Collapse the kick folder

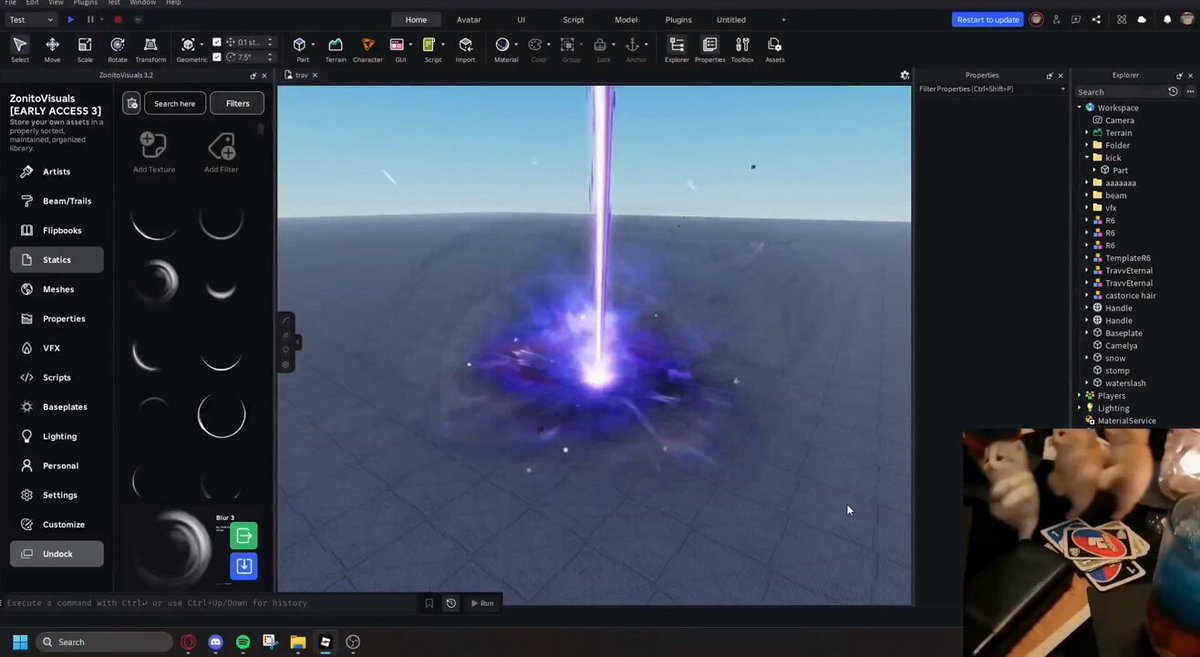pyautogui.click(x=1087, y=157)
